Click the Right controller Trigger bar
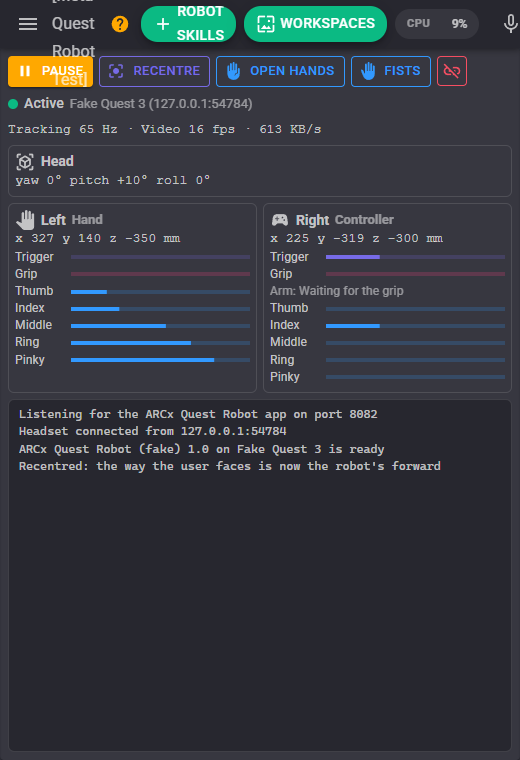520x760 pixels. 415,257
